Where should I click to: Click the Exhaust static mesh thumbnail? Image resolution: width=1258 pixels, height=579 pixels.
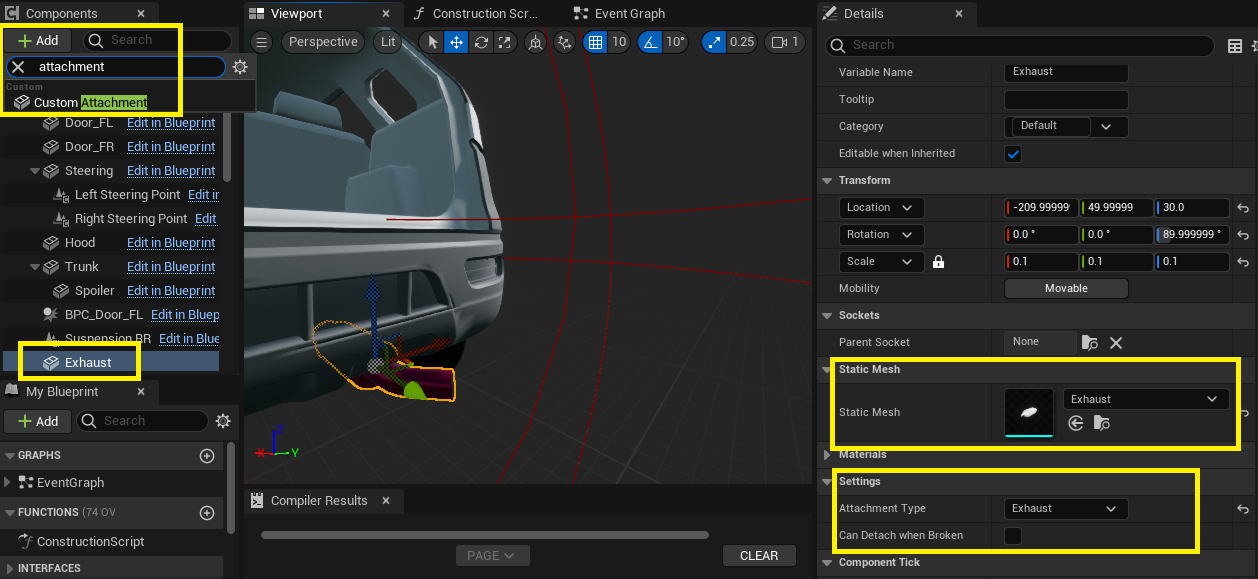pyautogui.click(x=1028, y=412)
